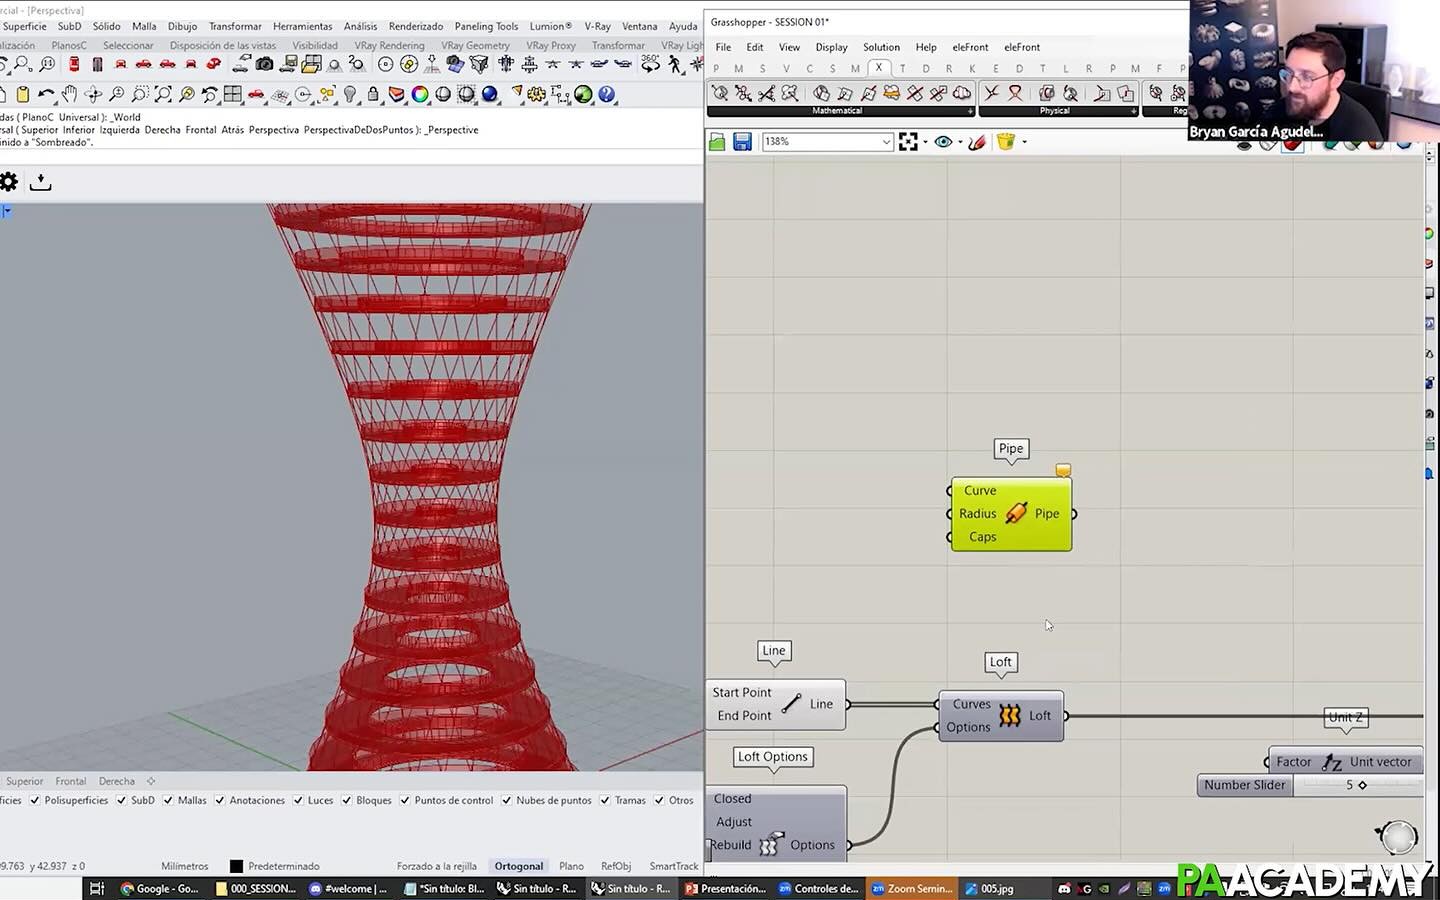Toggle SmartTrack in Rhino status bar
The height and width of the screenshot is (900, 1440).
click(674, 866)
